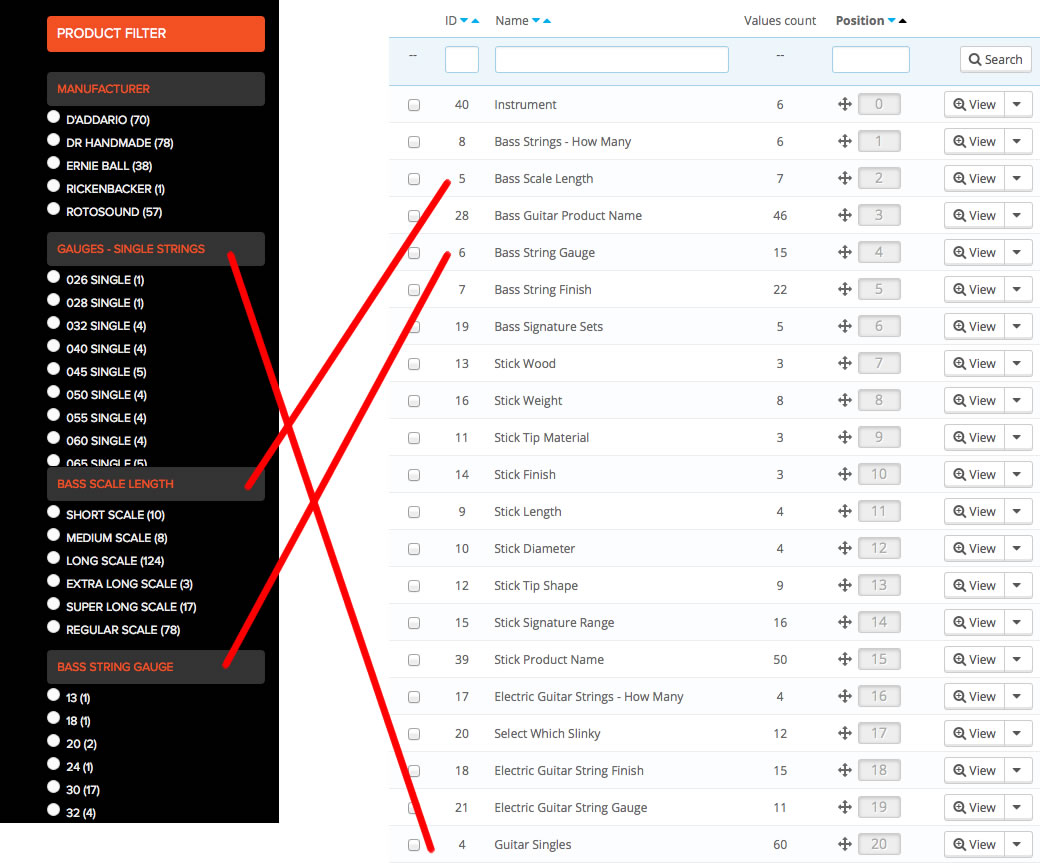The image size is (1049, 863).
Task: Open dropdown next to View for Stick Length
Action: tap(1018, 511)
